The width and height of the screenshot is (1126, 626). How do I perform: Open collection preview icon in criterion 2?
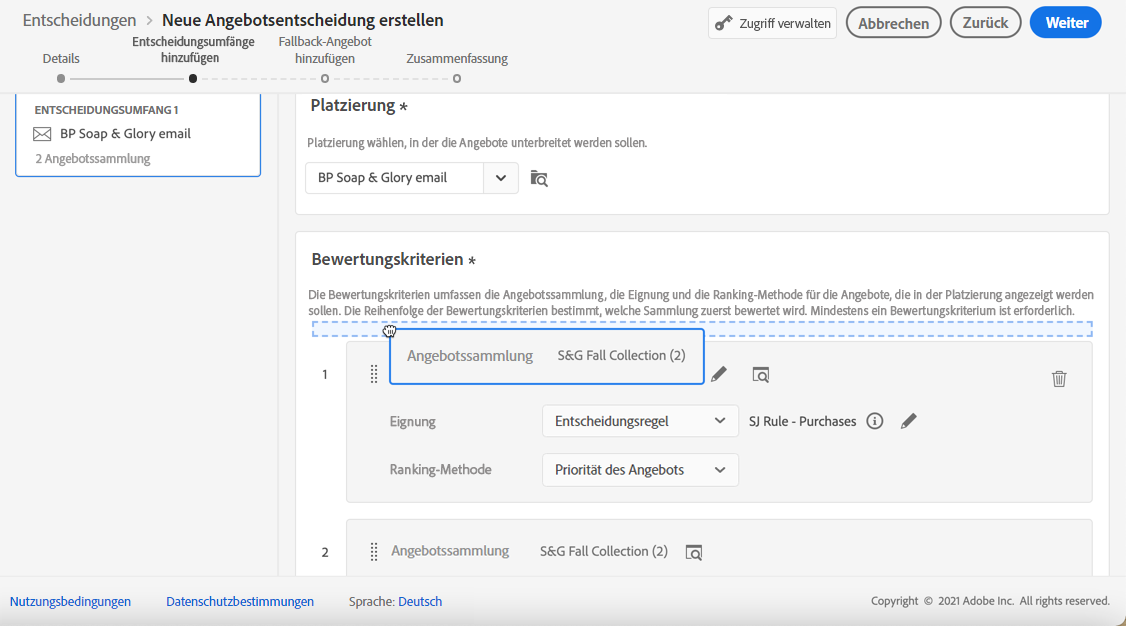tap(694, 552)
